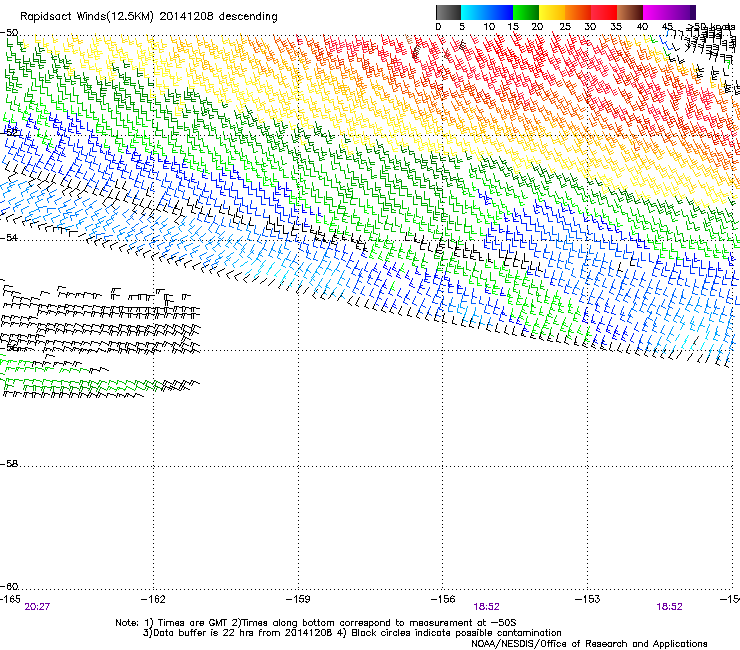Select the yellow 20-25 knots legend segment

552,12
